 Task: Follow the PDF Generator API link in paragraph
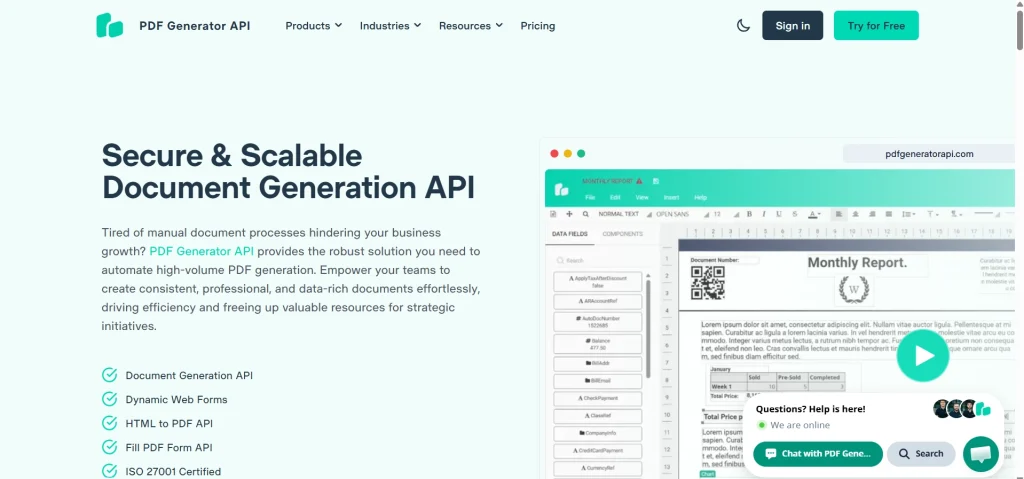[202, 251]
